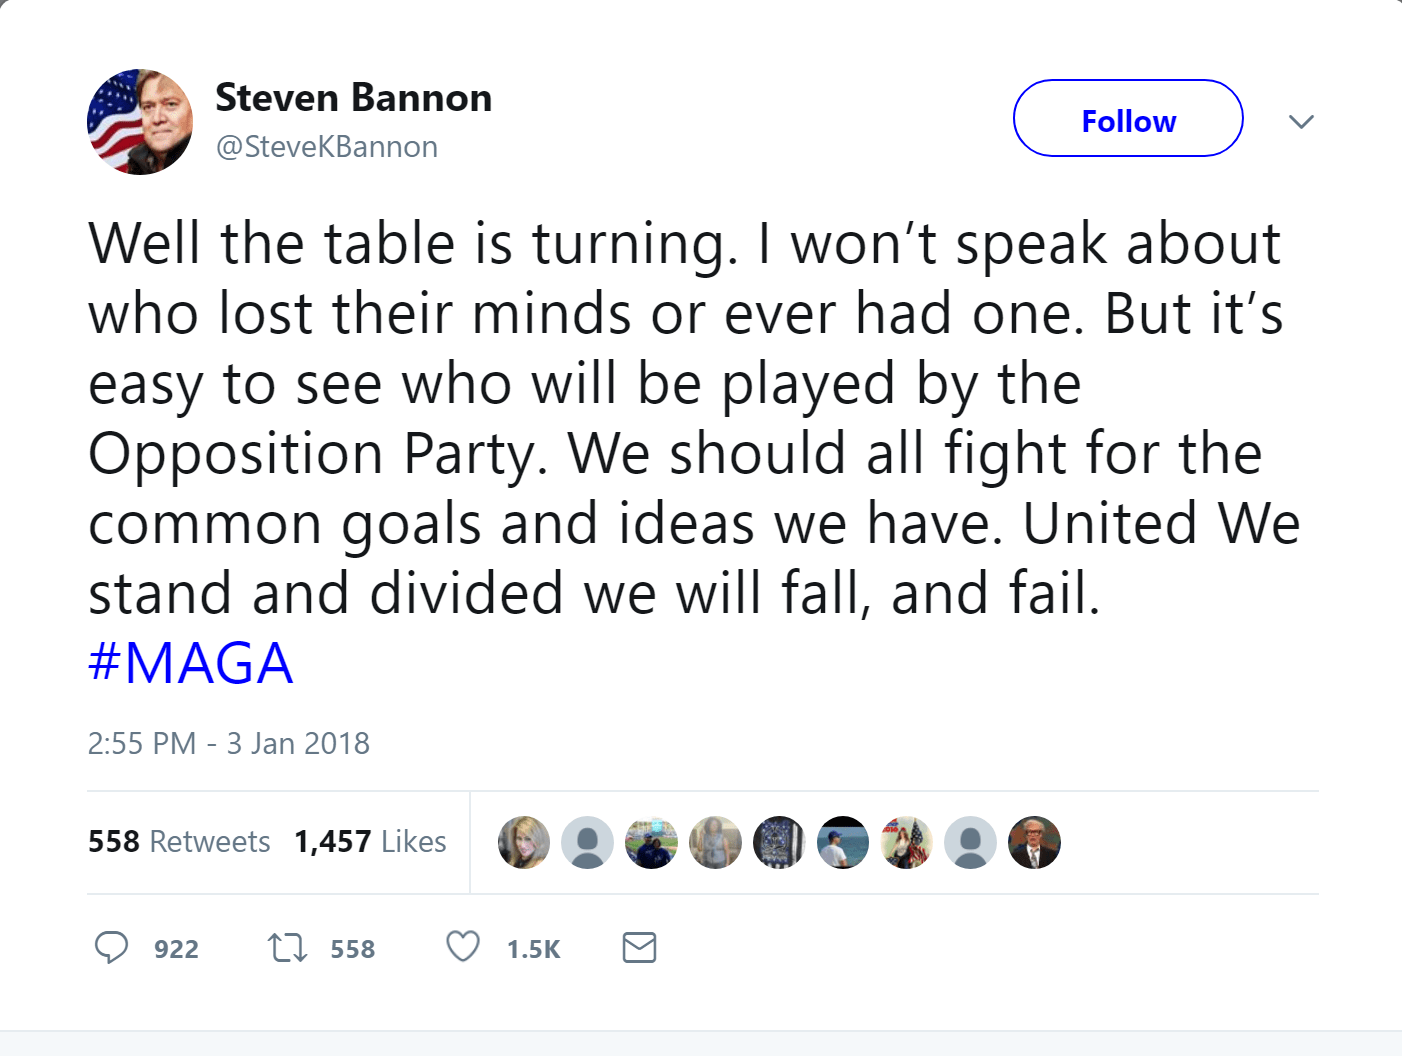Click the heart icon to like the tweet
Screen dimensions: 1402x1056
[x=462, y=947]
